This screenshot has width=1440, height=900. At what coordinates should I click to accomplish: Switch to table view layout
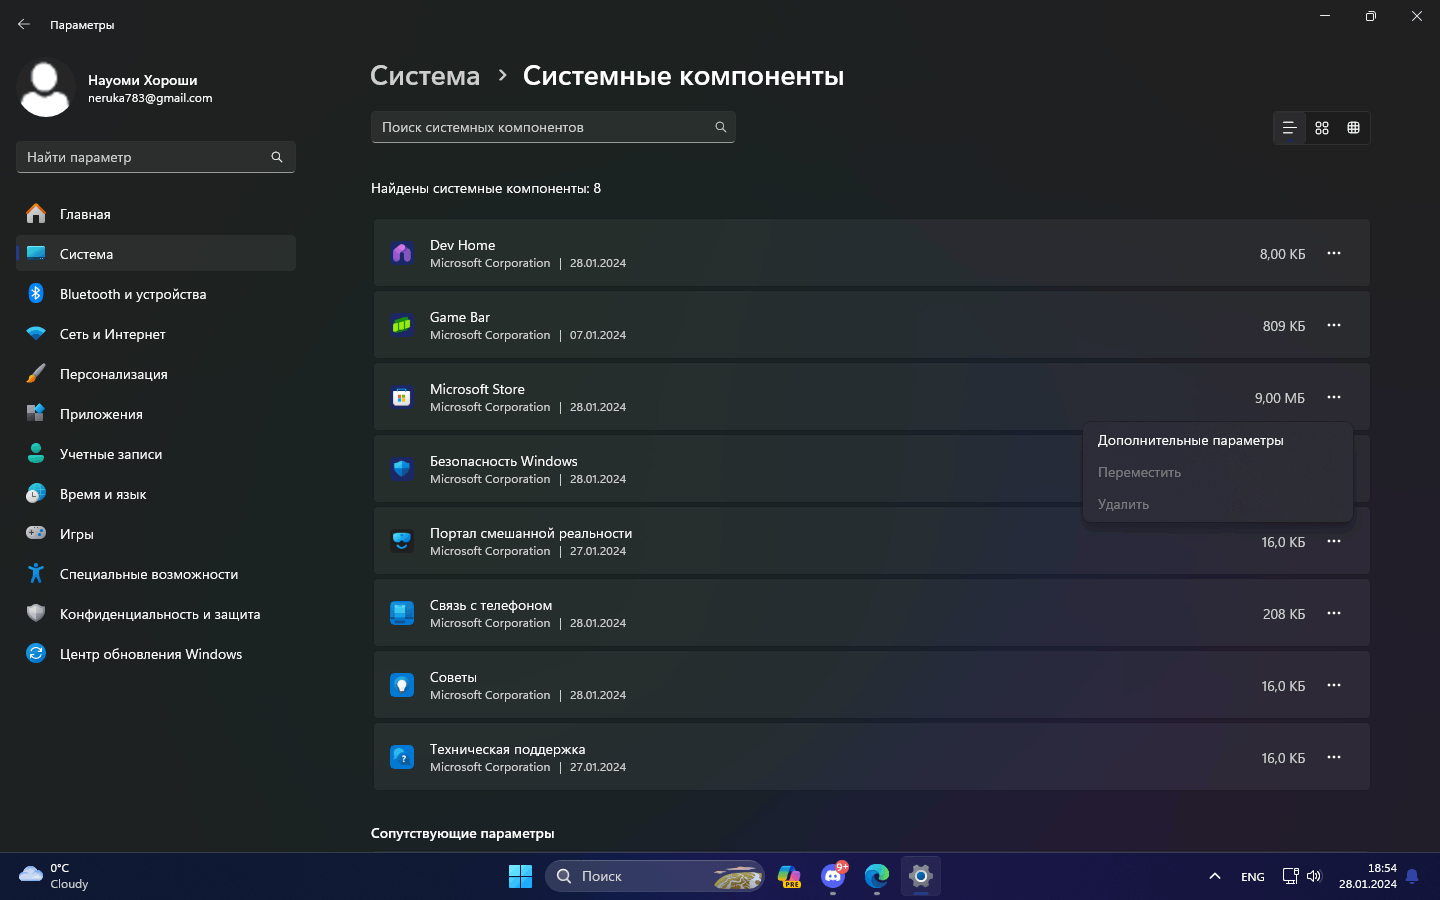click(x=1354, y=128)
